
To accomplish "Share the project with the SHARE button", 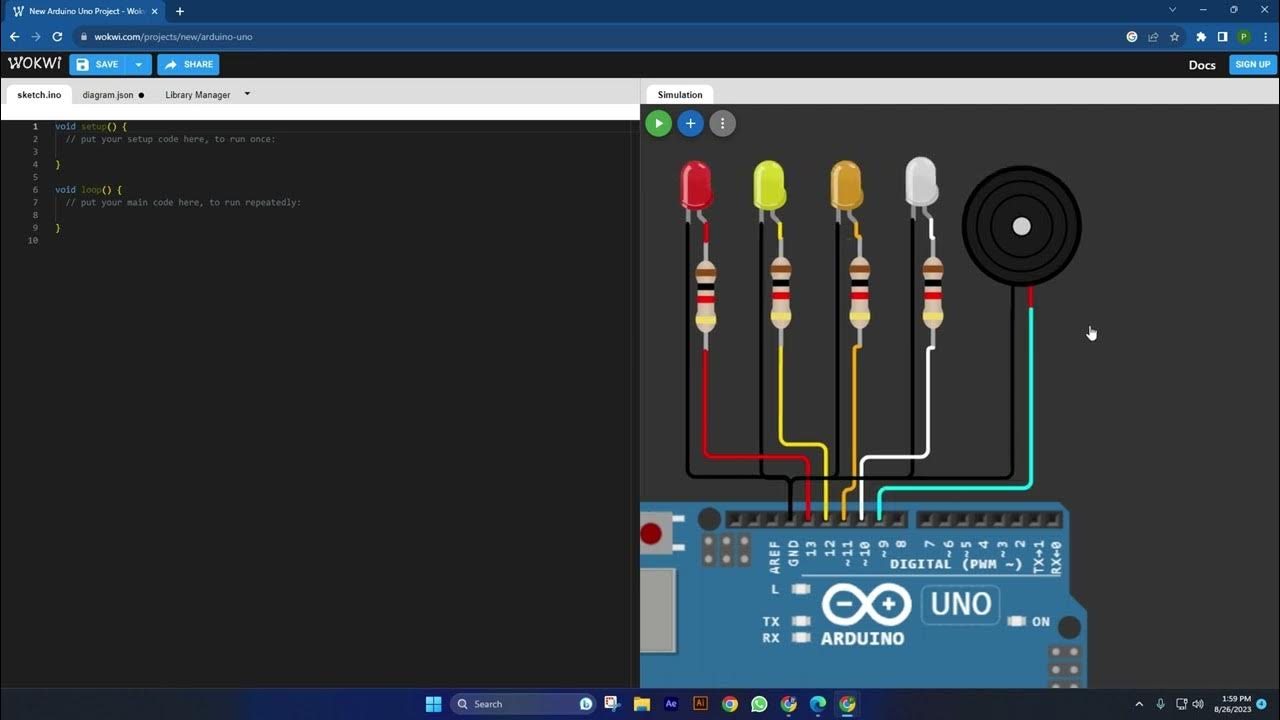I will tap(188, 64).
